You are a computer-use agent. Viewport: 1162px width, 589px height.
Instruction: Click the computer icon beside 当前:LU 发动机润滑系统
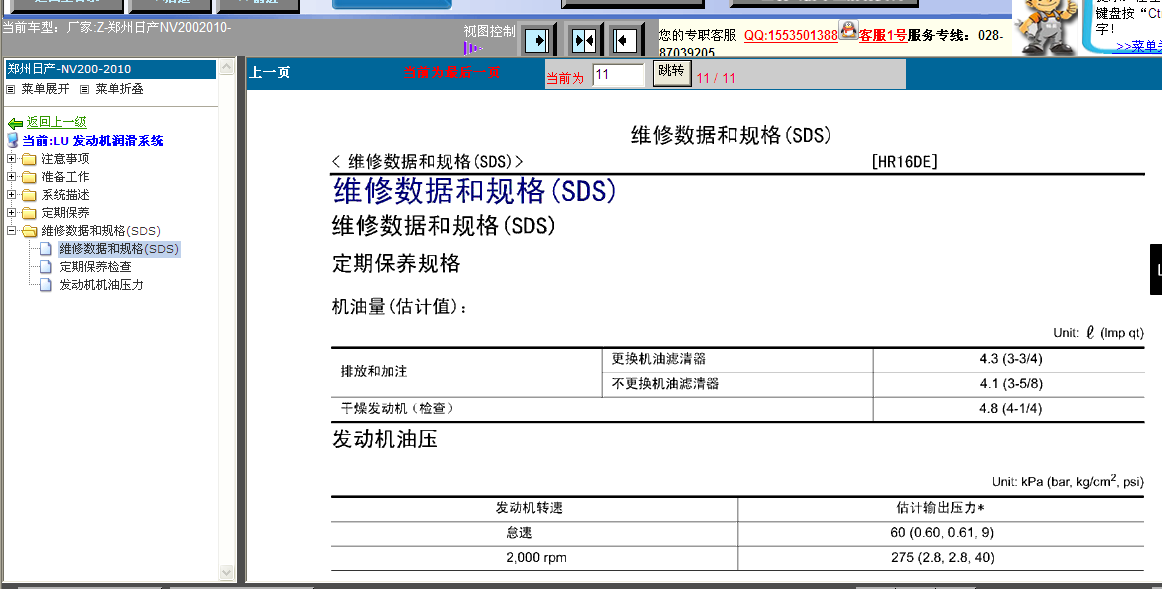pyautogui.click(x=13, y=141)
